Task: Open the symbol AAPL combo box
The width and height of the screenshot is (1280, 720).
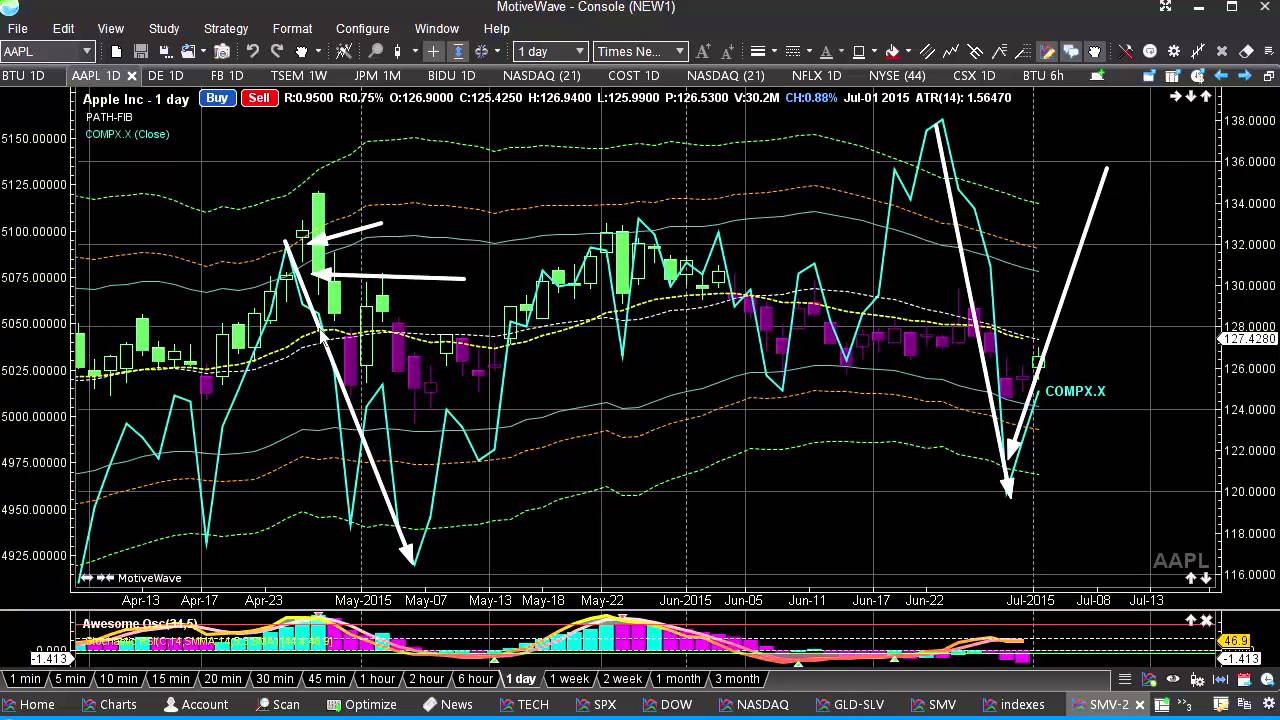Action: (47, 51)
